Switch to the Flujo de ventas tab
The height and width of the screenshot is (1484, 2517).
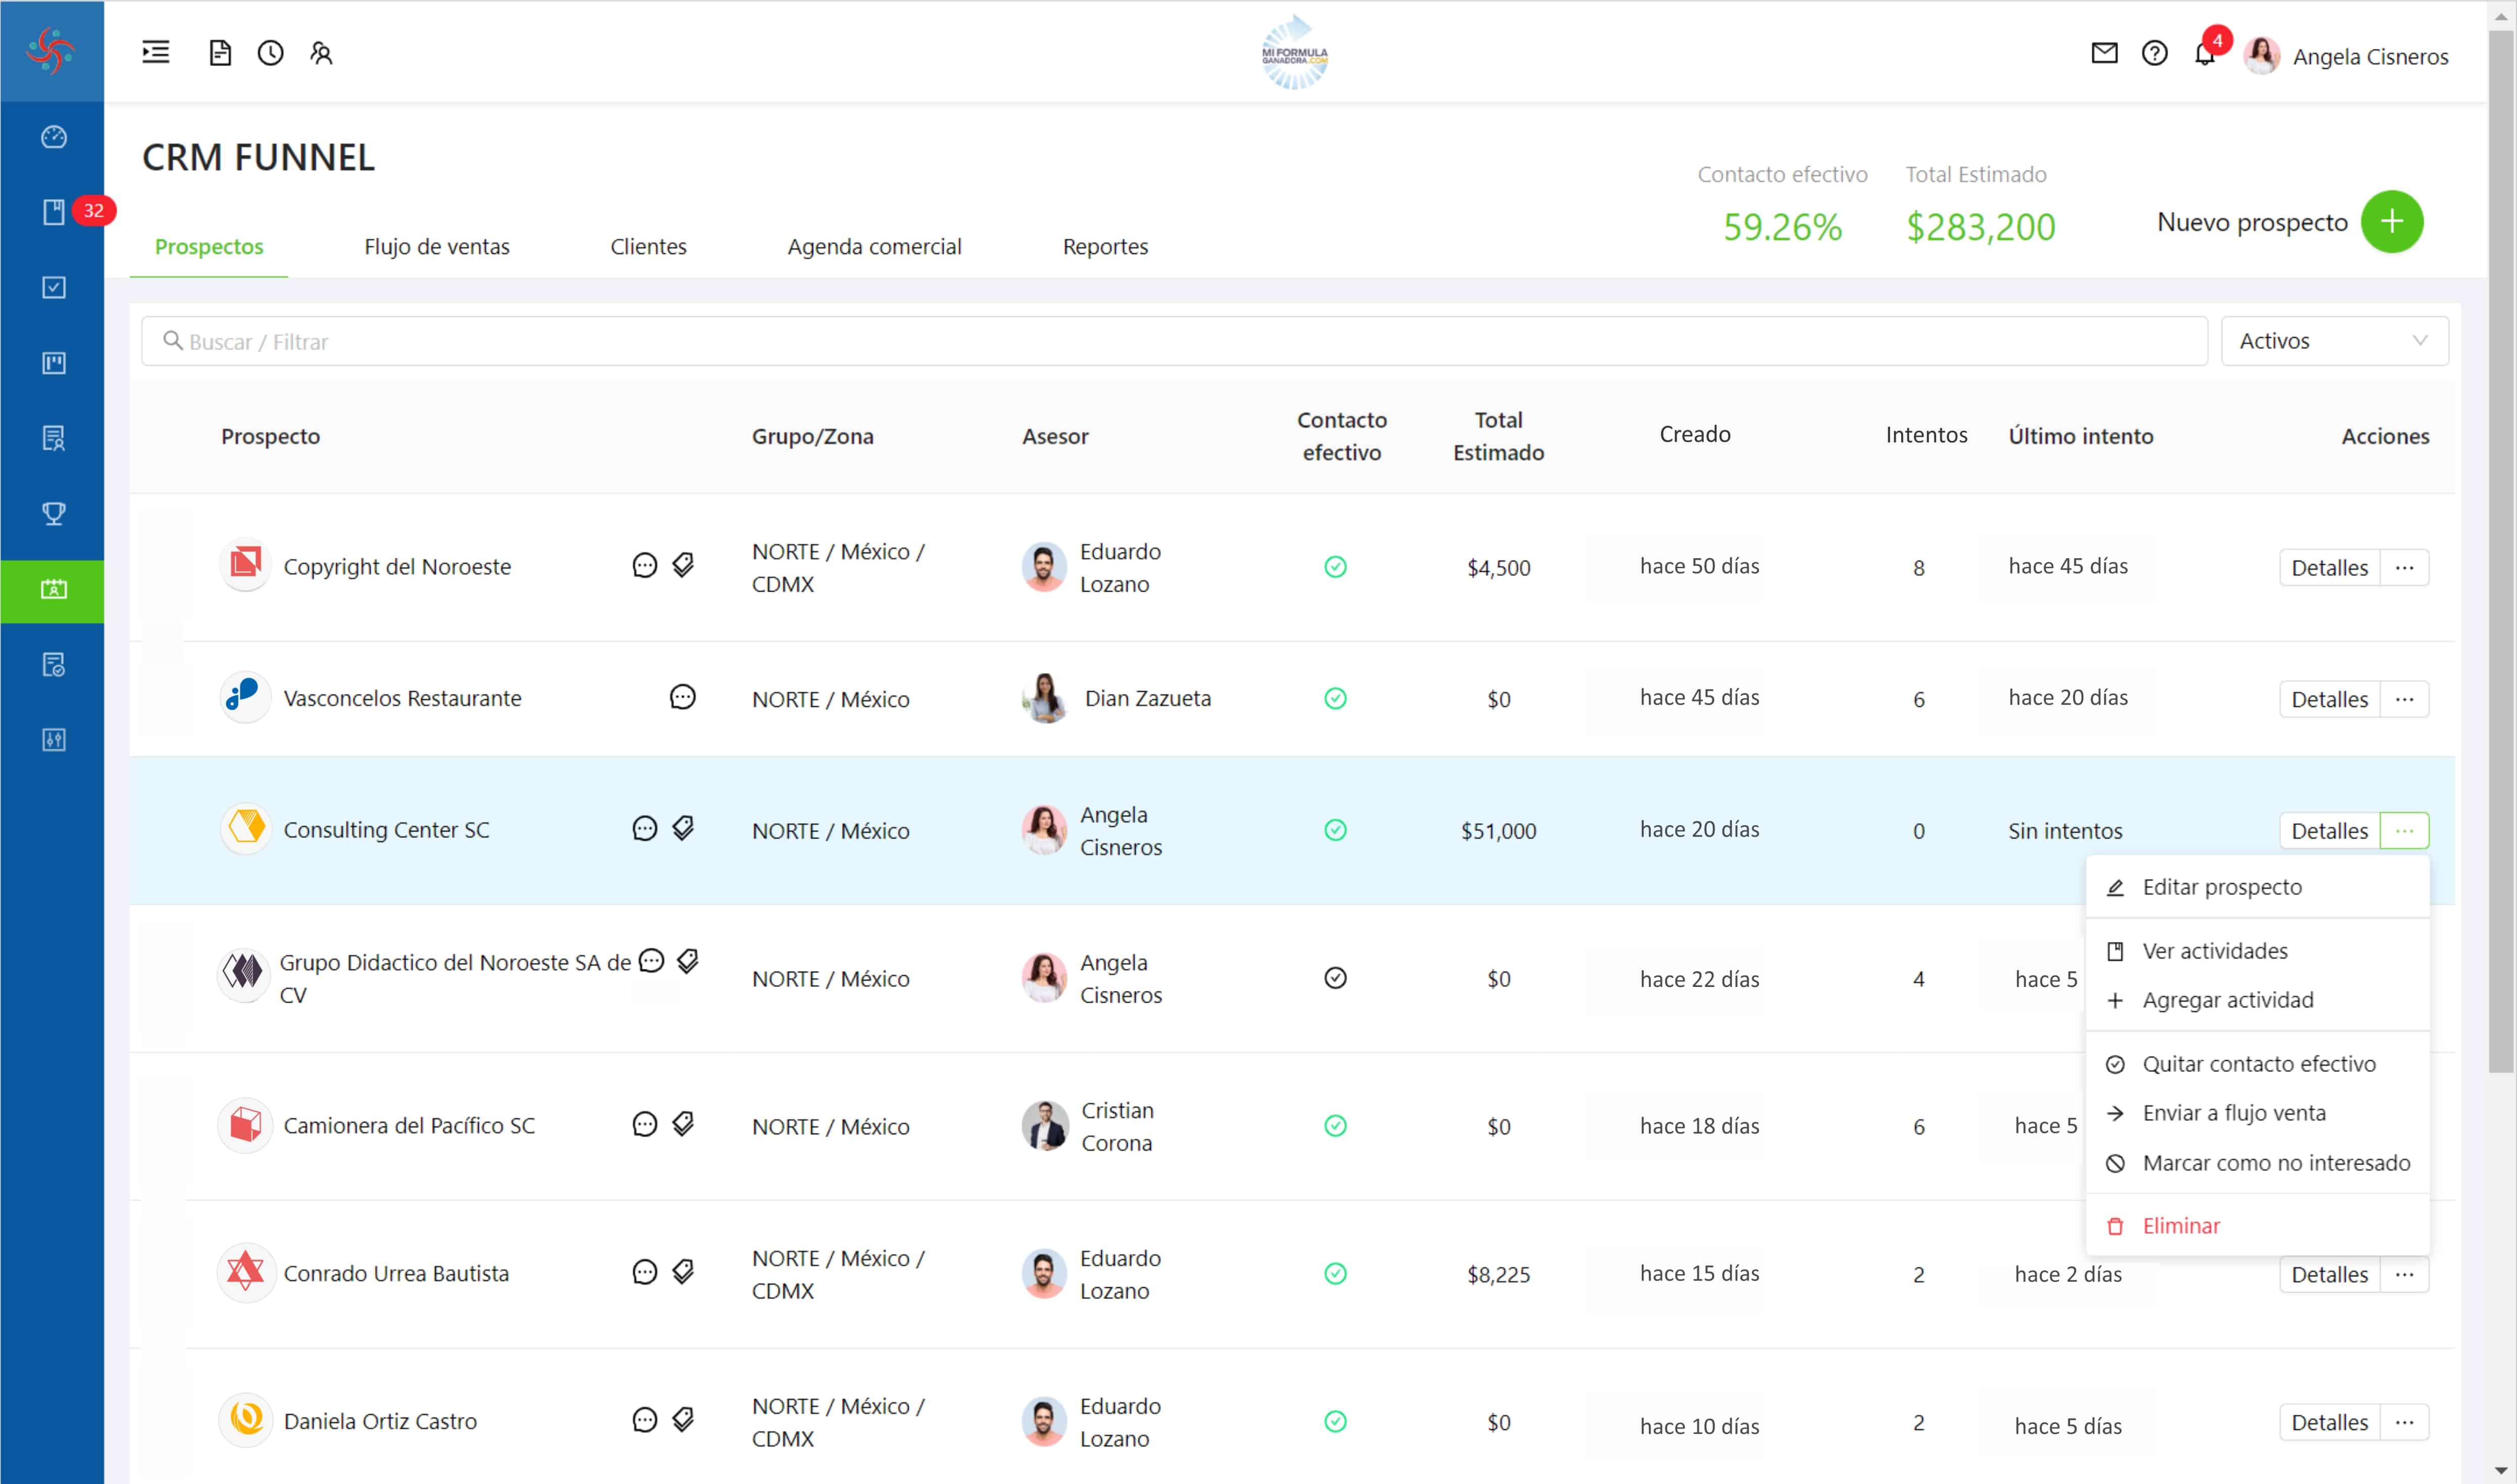click(436, 246)
